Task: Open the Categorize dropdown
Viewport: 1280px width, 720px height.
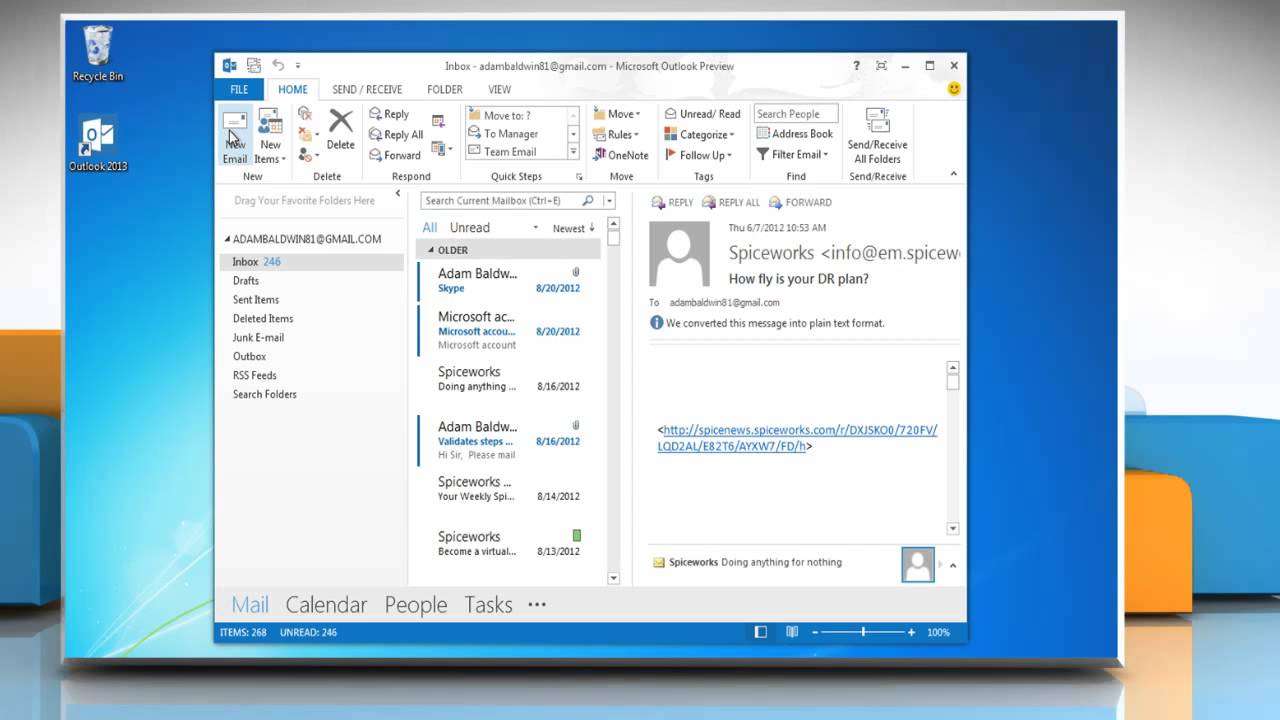Action: click(700, 135)
